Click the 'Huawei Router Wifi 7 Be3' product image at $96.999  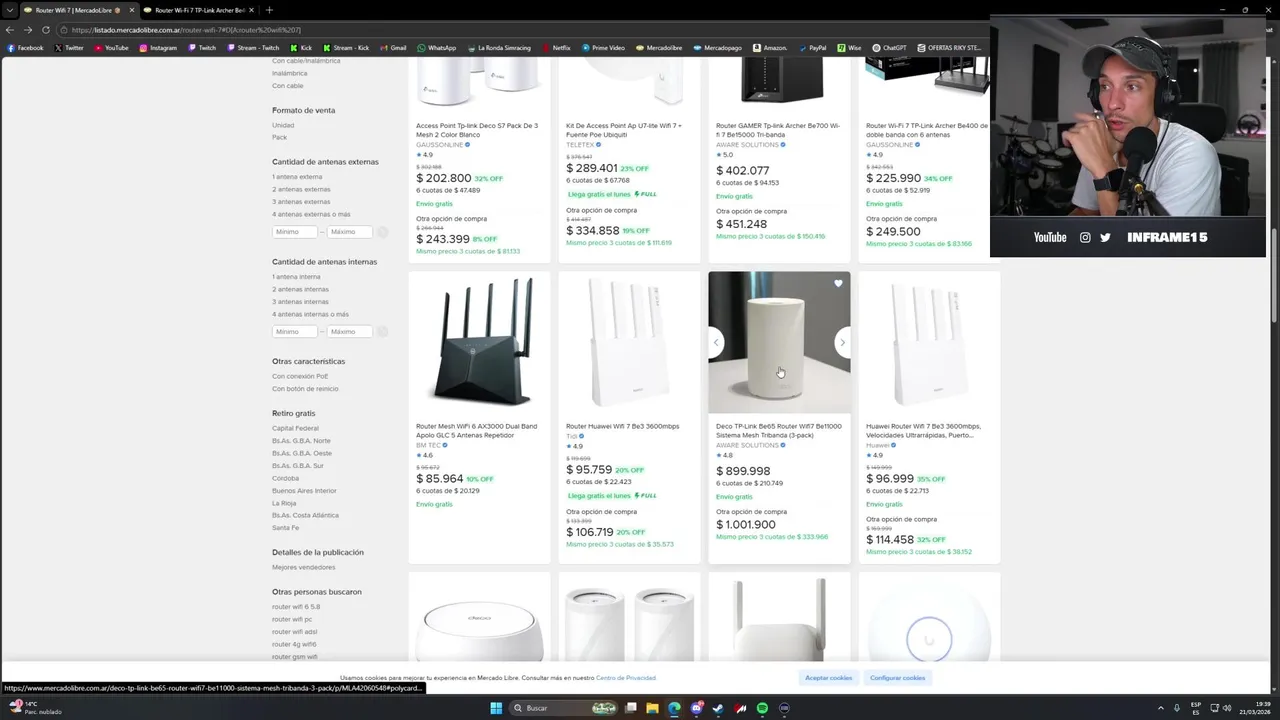929,342
